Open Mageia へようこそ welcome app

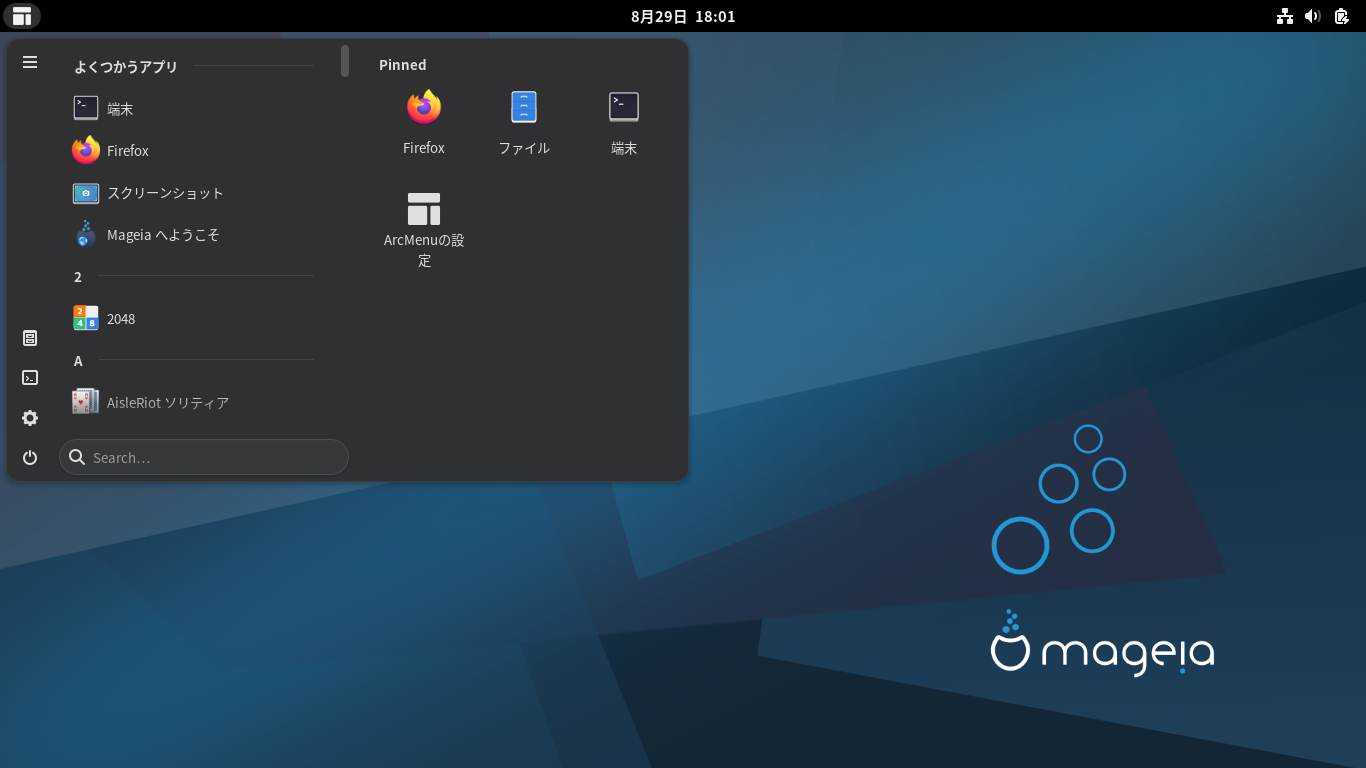point(194,234)
